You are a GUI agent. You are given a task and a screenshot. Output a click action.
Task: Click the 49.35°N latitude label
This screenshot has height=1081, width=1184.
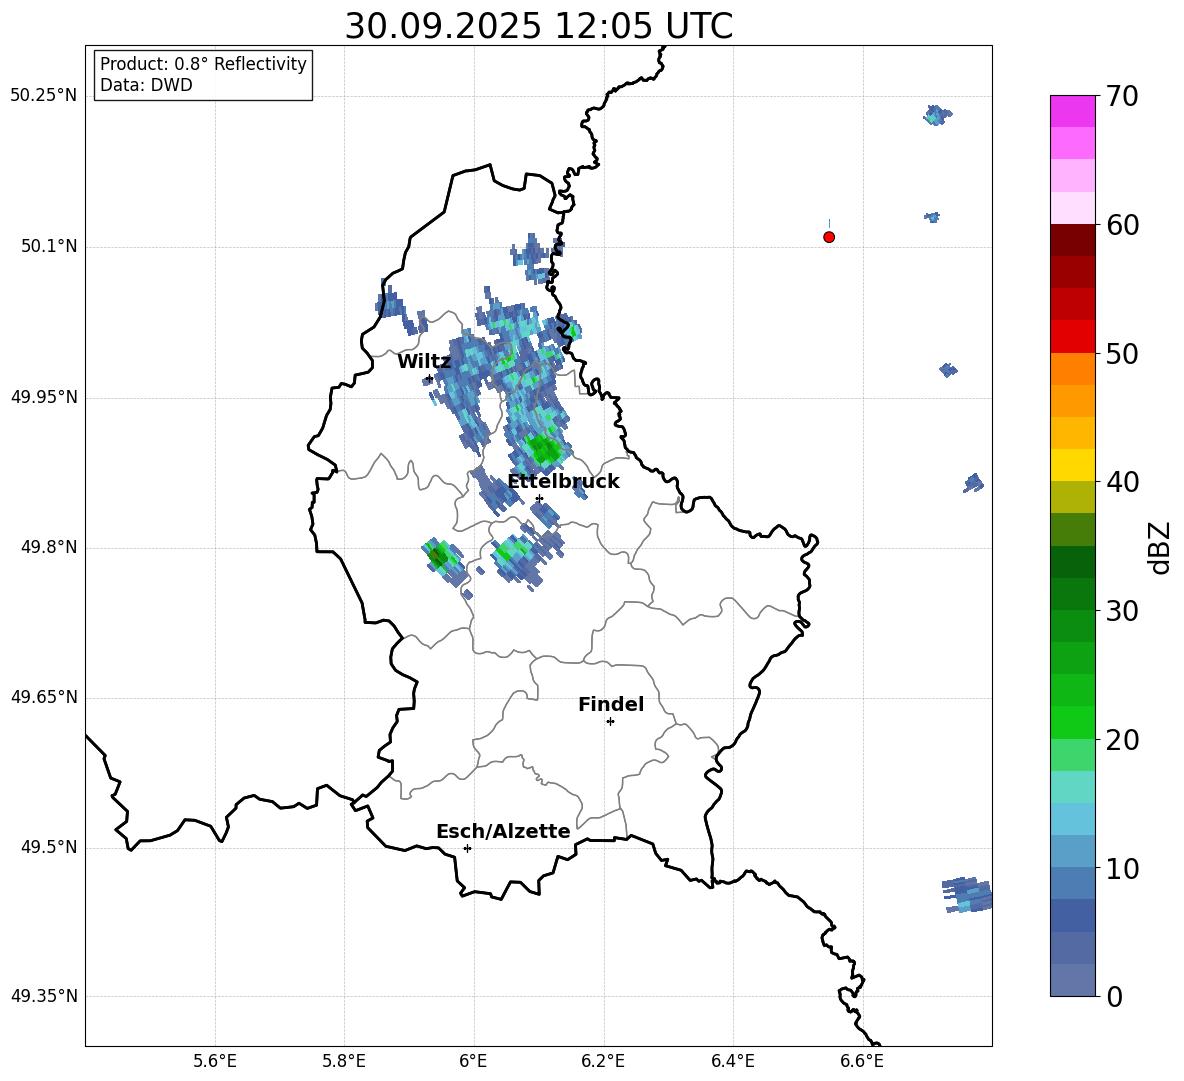pyautogui.click(x=44, y=996)
